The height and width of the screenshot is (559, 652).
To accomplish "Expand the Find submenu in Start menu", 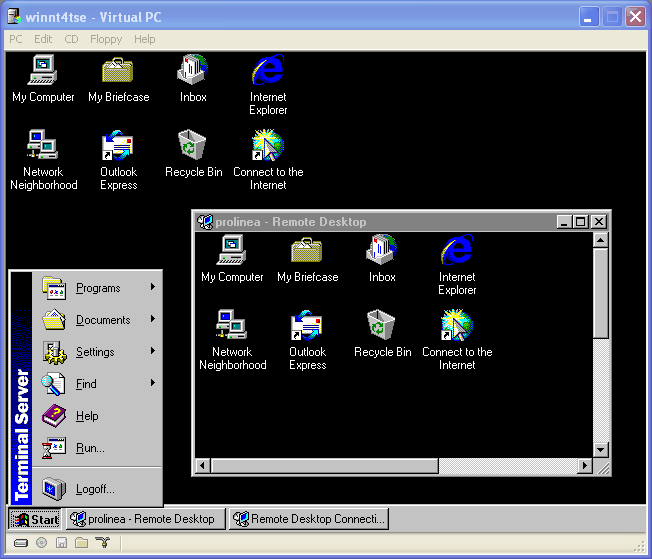I will pyautogui.click(x=97, y=384).
